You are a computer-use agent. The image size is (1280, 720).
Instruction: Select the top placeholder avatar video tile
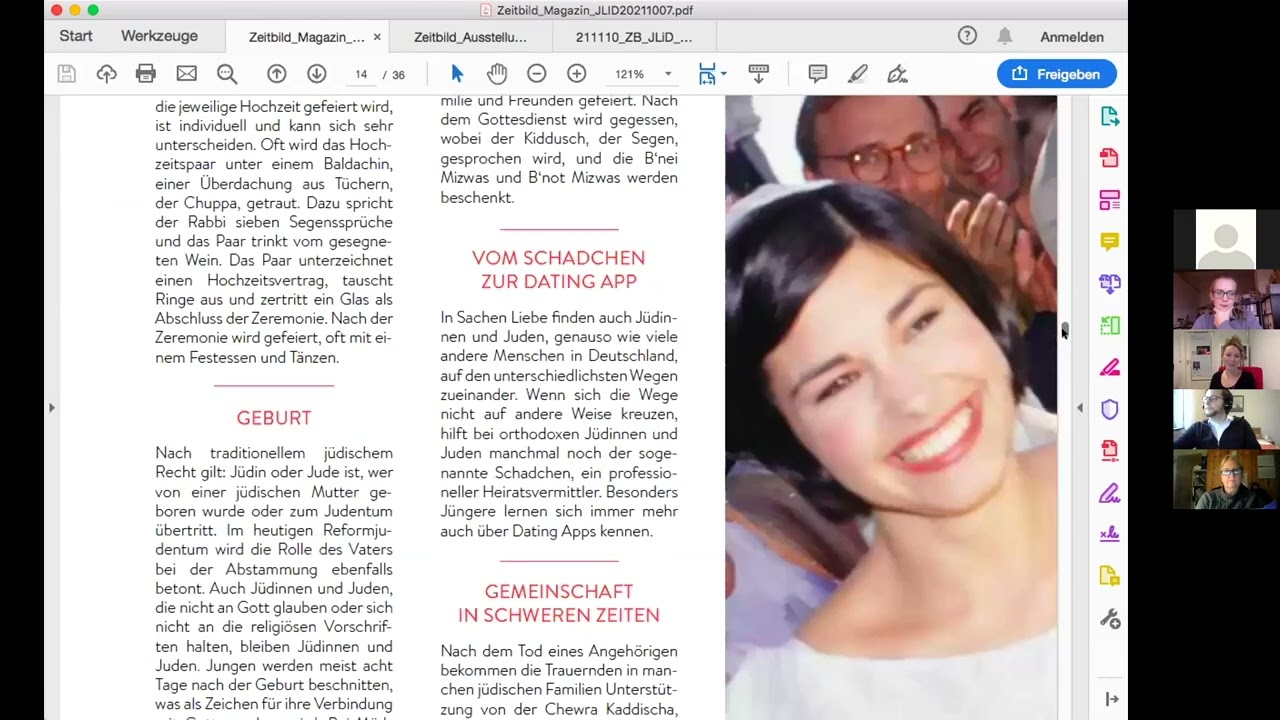click(1226, 239)
